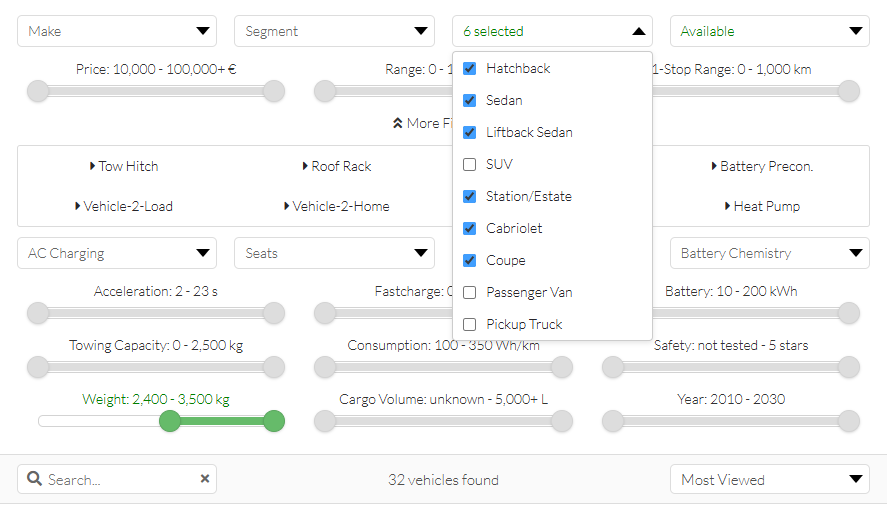The image size is (887, 519).
Task: Click the More Filters double-chevron icon
Action: [397, 123]
